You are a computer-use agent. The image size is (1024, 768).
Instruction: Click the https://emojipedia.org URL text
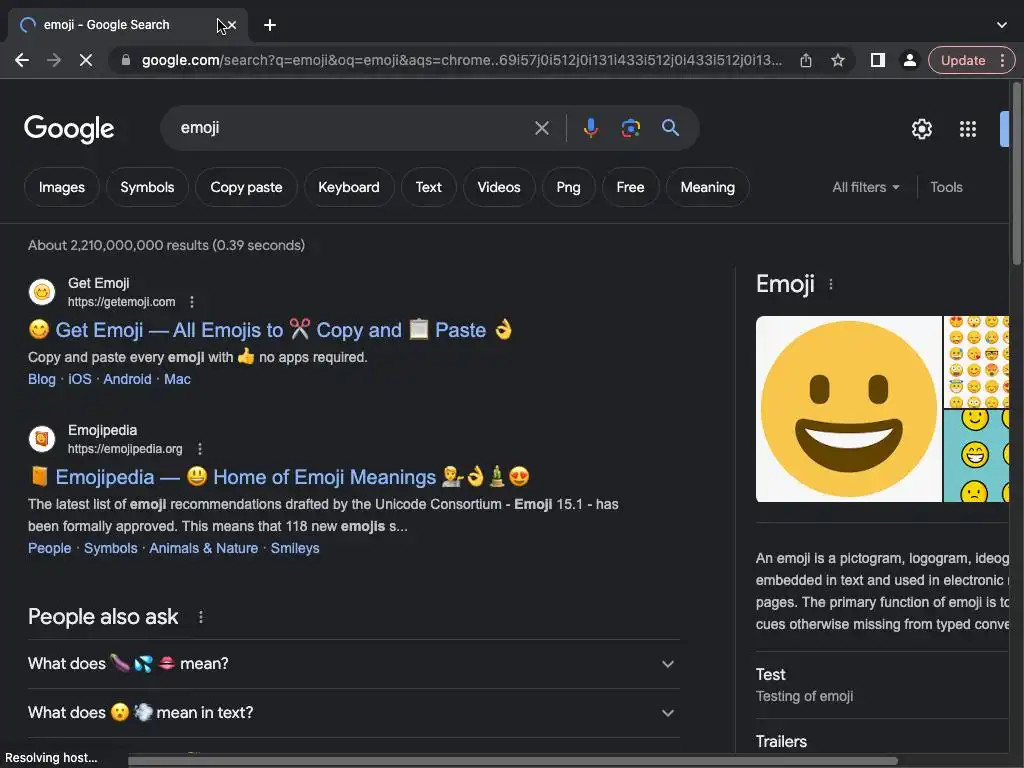point(125,449)
